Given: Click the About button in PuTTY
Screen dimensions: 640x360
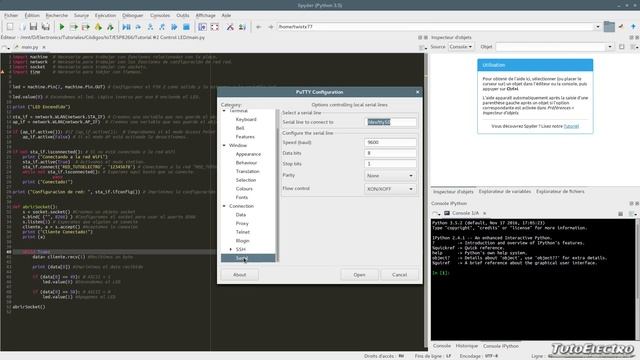Looking at the screenshot, I should click(x=240, y=275).
